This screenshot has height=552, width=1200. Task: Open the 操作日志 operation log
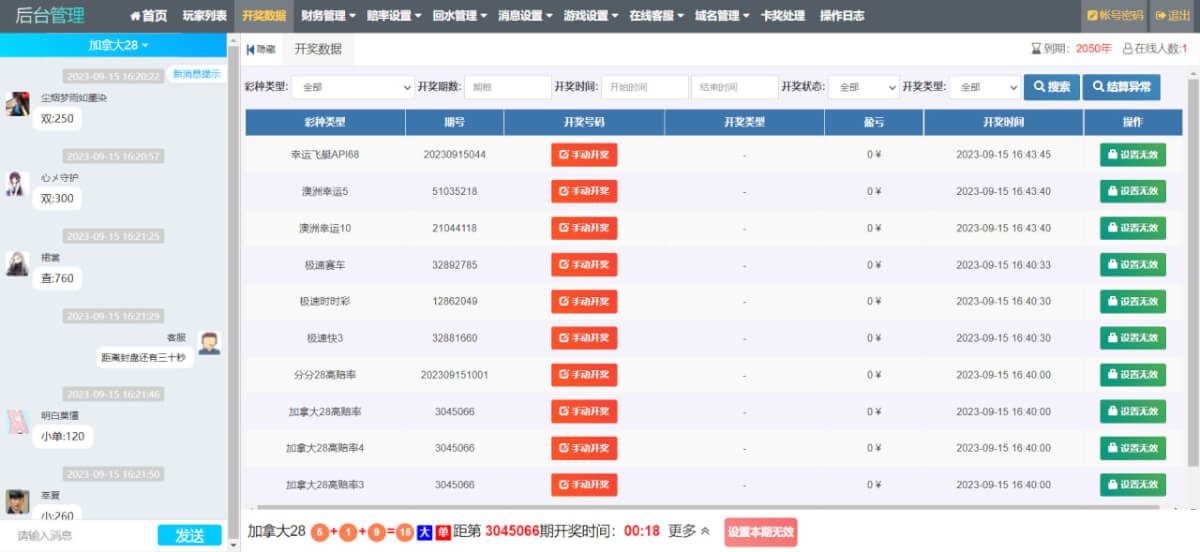[x=842, y=16]
